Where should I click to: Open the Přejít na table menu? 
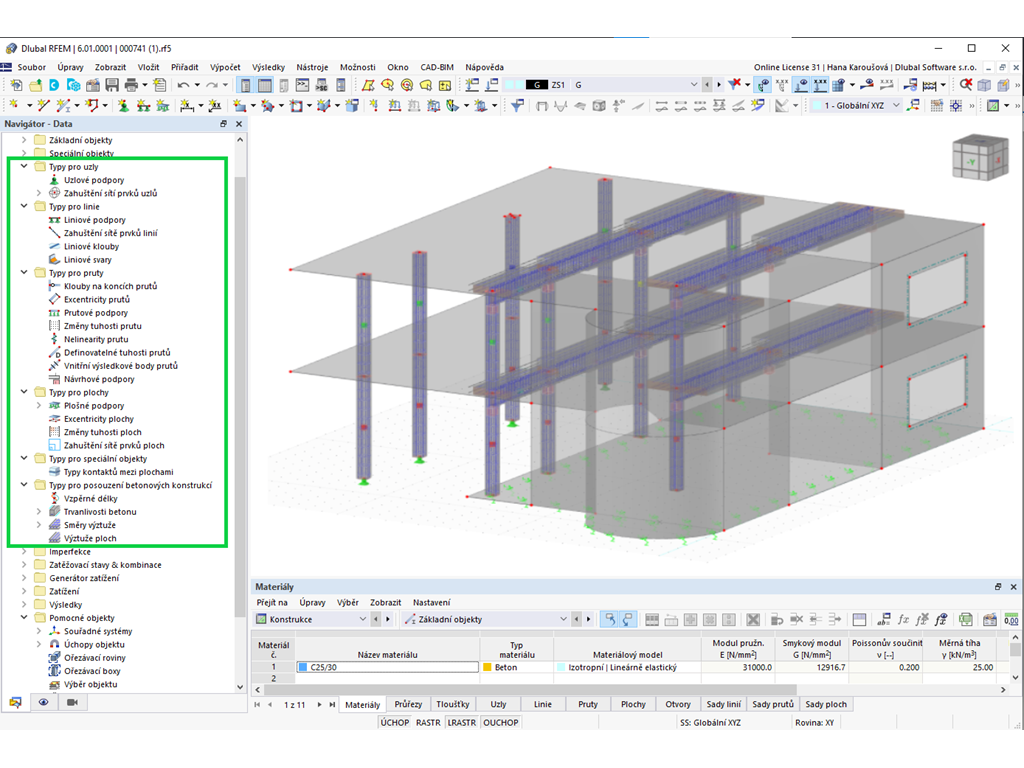272,602
